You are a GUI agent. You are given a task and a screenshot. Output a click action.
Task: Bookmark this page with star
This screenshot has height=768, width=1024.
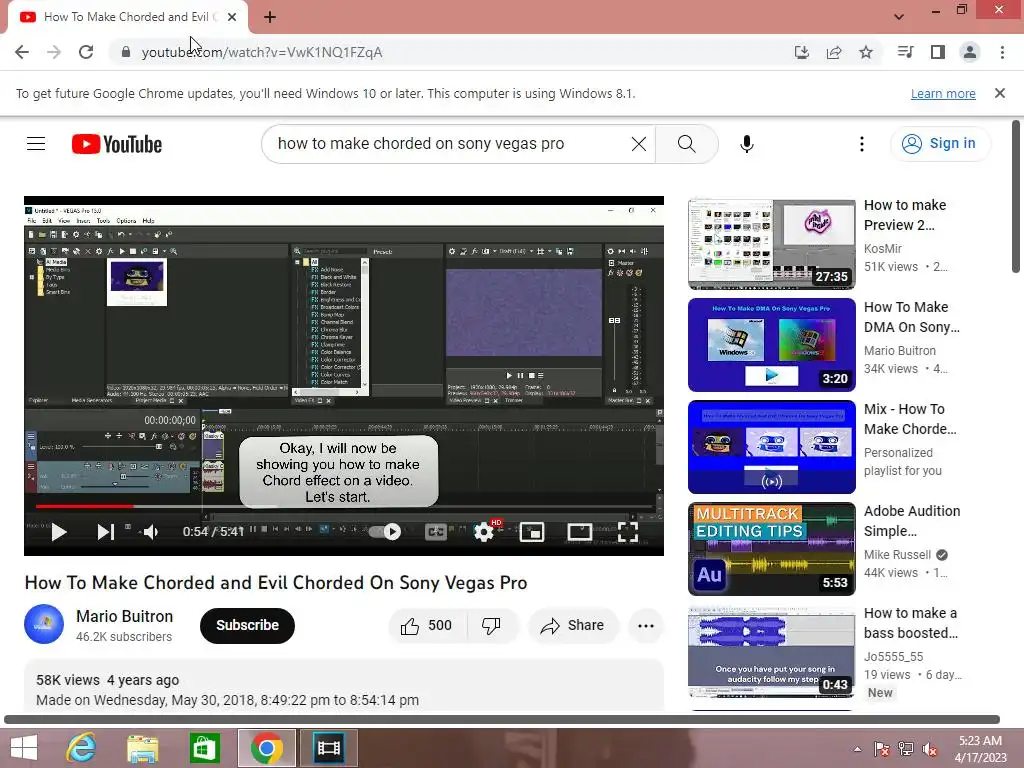[x=866, y=52]
